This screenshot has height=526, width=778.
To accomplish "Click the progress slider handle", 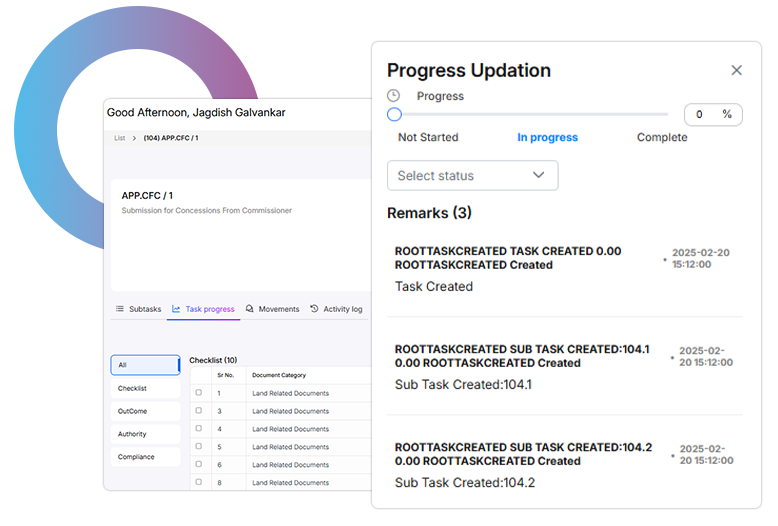I will [394, 114].
